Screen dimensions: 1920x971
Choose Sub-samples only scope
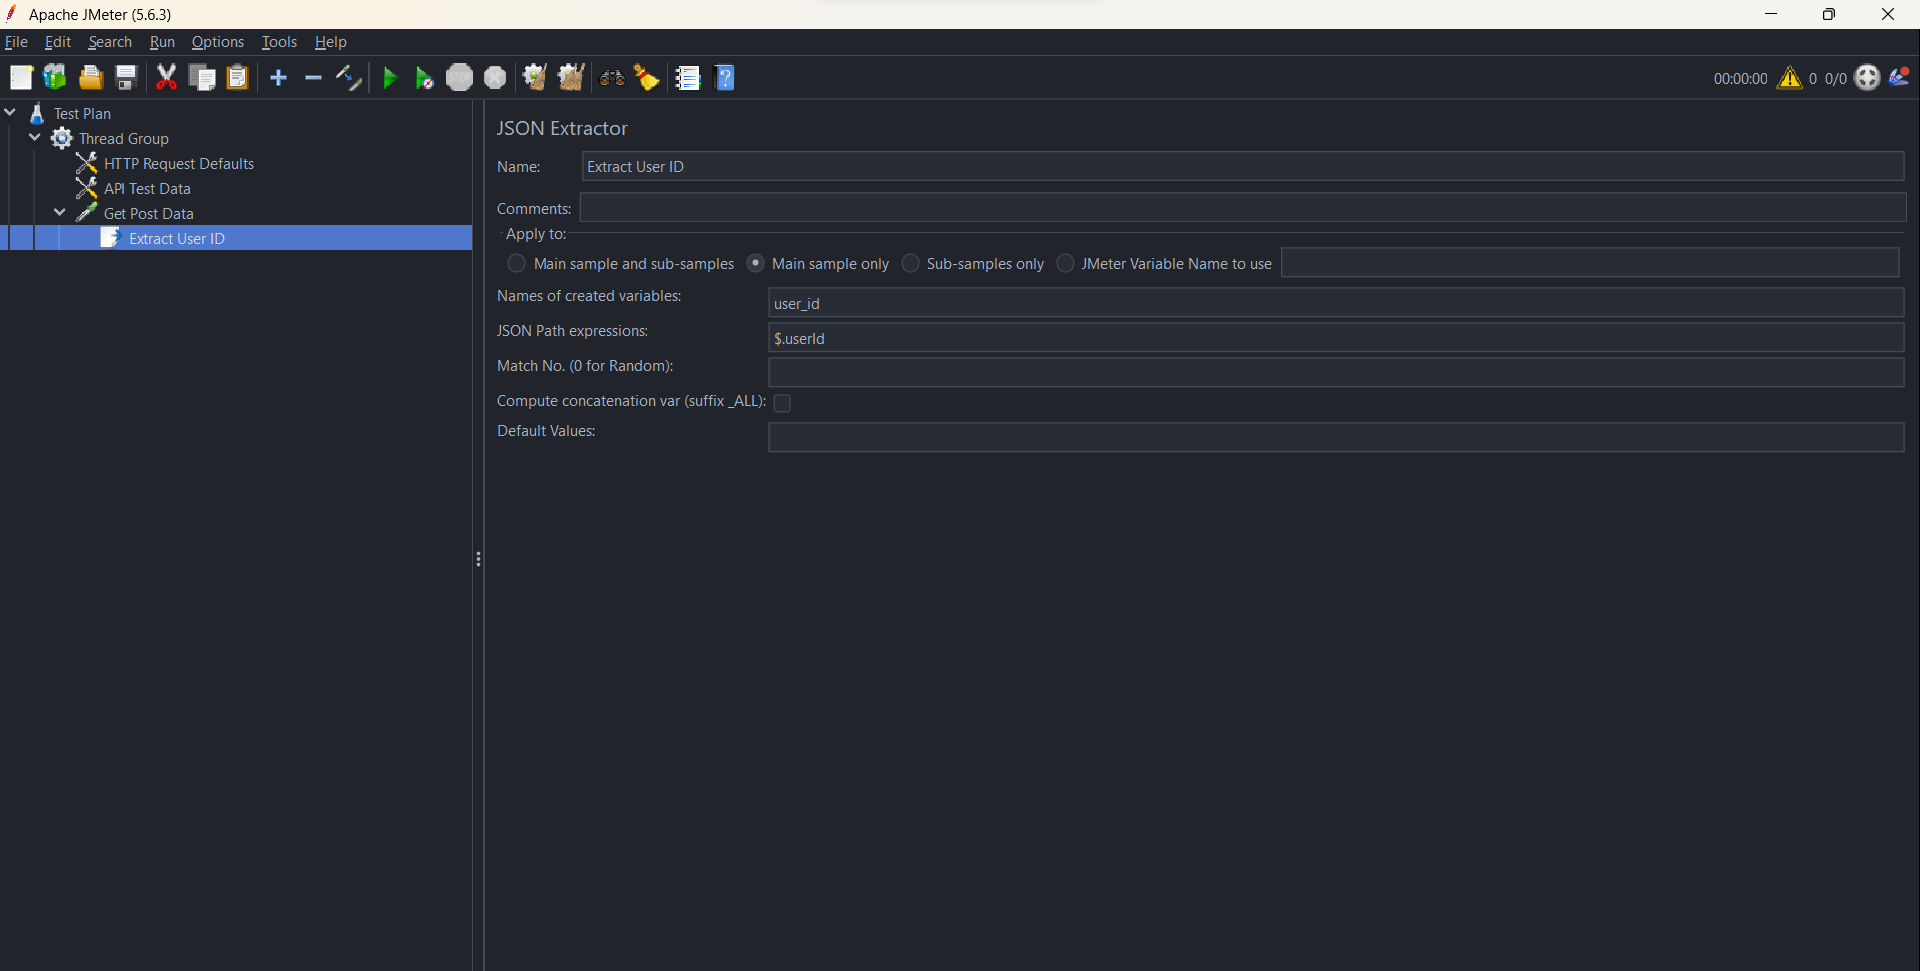point(910,263)
